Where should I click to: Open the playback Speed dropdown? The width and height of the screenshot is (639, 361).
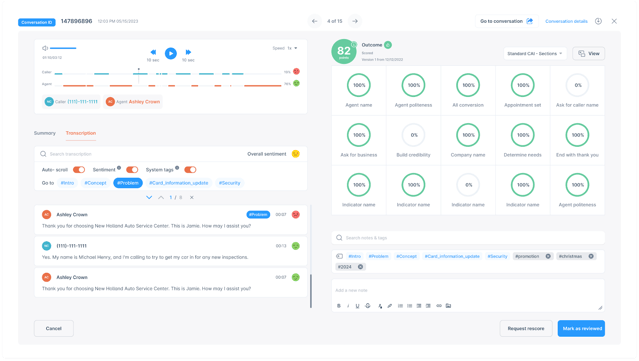point(292,48)
